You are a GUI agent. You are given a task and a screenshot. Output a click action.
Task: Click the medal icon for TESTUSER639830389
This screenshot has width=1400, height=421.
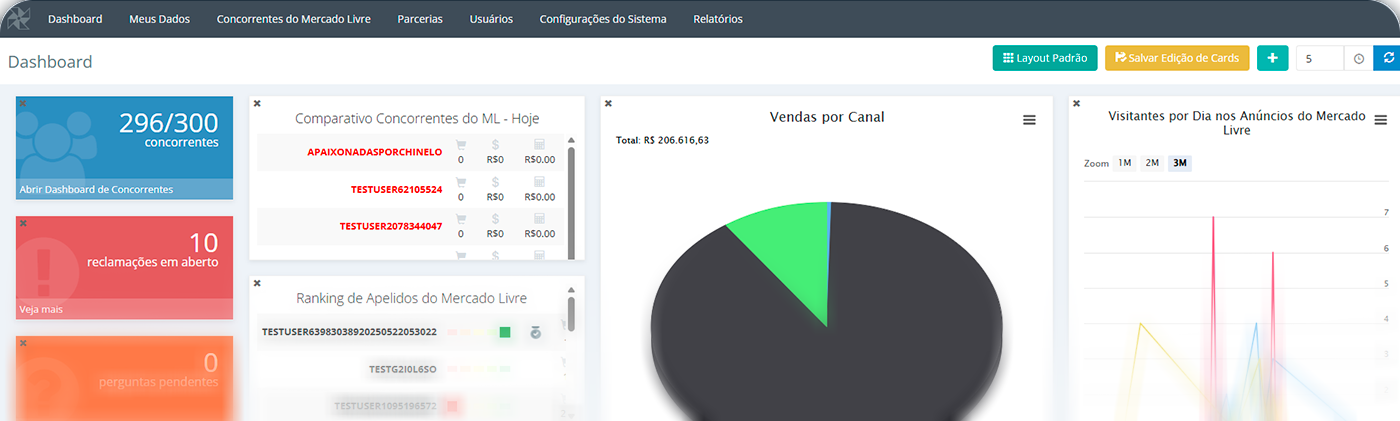(535, 332)
